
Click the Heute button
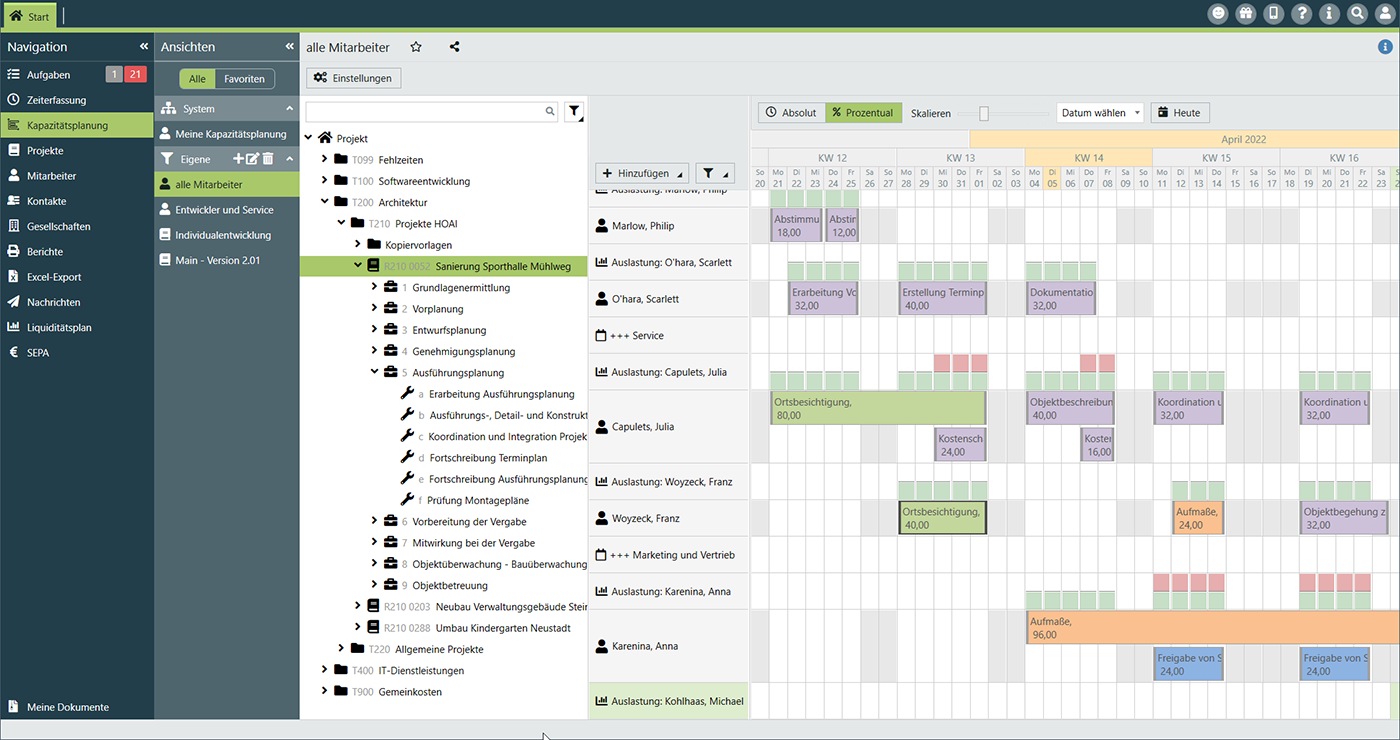(1179, 113)
